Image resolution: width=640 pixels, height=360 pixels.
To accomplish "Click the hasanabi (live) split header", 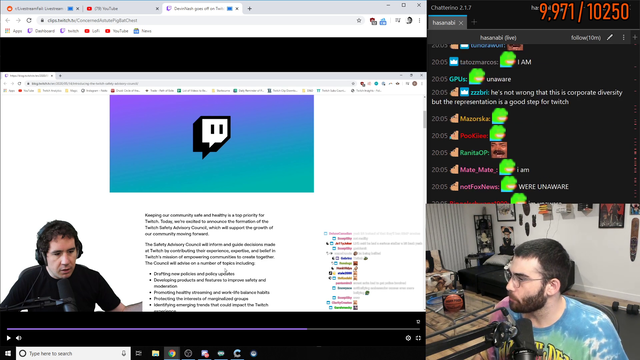I will click(498, 38).
